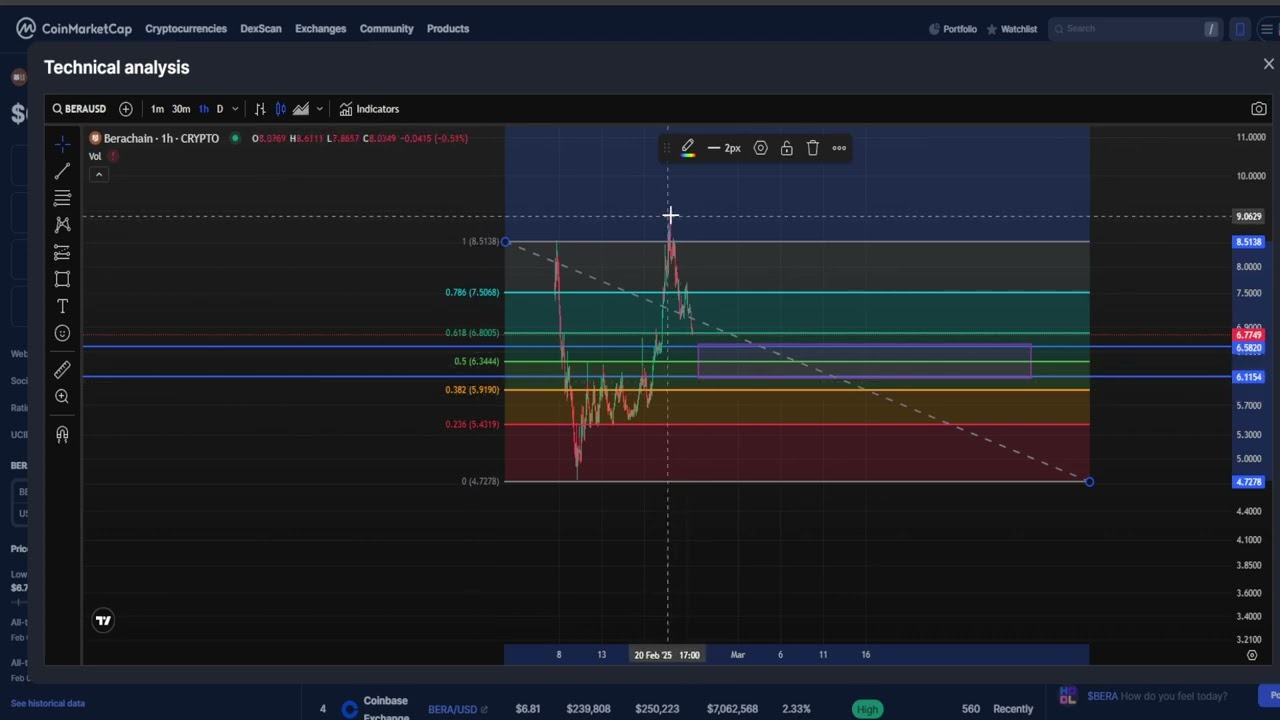Change the drawing line color
This screenshot has height=720, width=1280.
click(688, 148)
